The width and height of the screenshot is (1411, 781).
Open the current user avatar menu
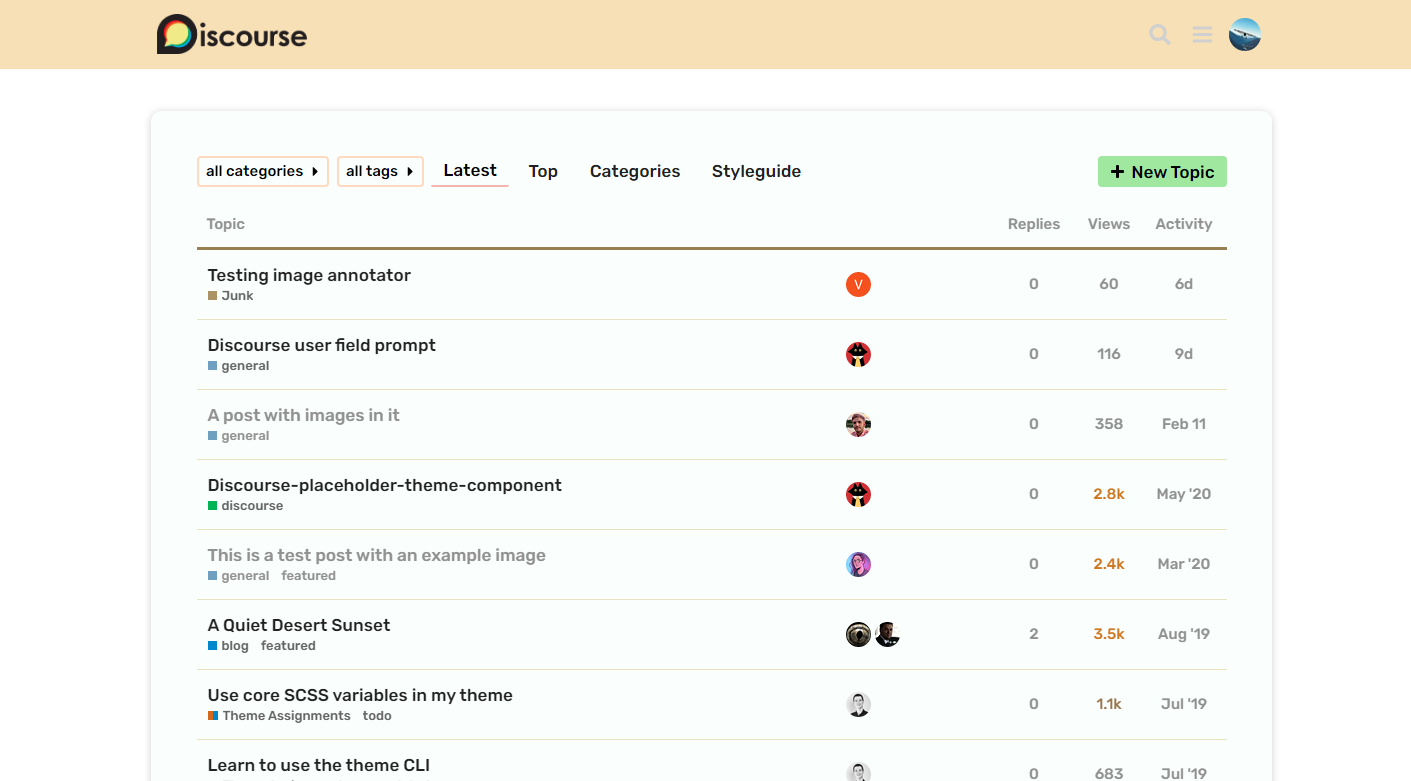(x=1245, y=35)
